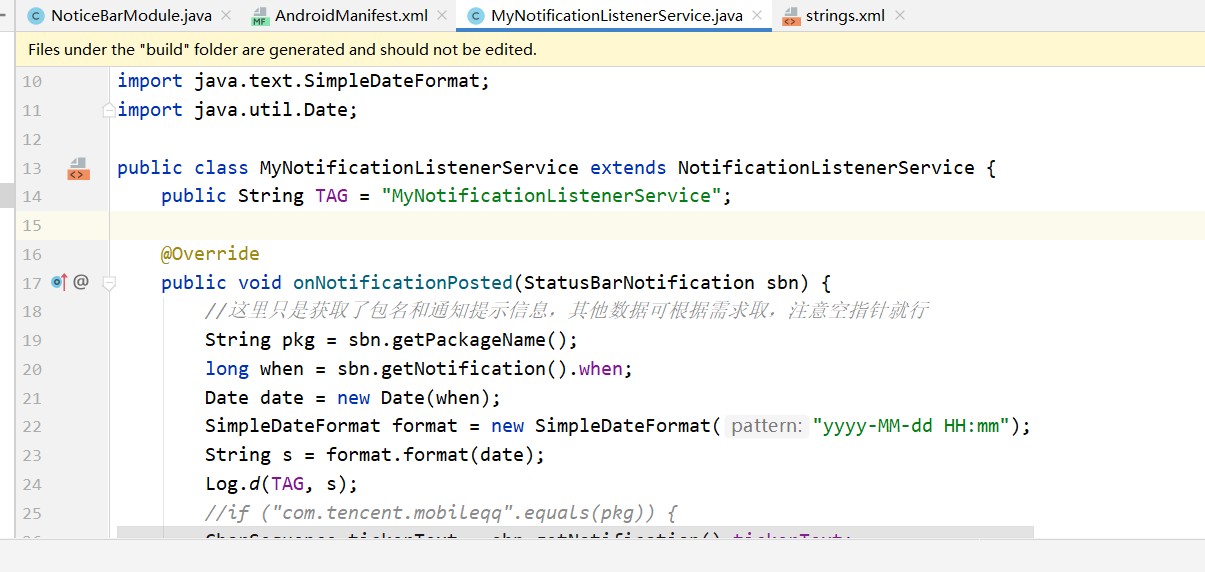The width and height of the screenshot is (1205, 572).
Task: Click the "yyyy-MM-dd HH:mm" string literal
Action: pyautogui.click(x=910, y=427)
